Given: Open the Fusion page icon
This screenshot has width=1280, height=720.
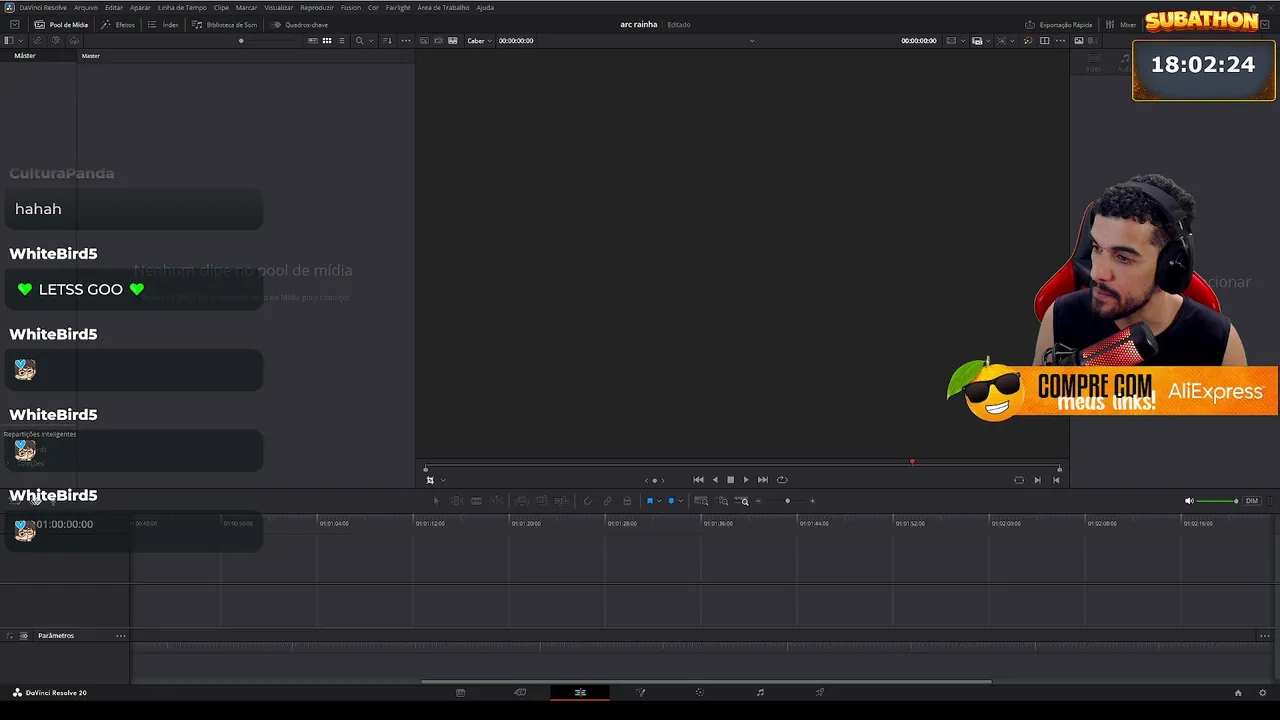Looking at the screenshot, I should [x=641, y=692].
